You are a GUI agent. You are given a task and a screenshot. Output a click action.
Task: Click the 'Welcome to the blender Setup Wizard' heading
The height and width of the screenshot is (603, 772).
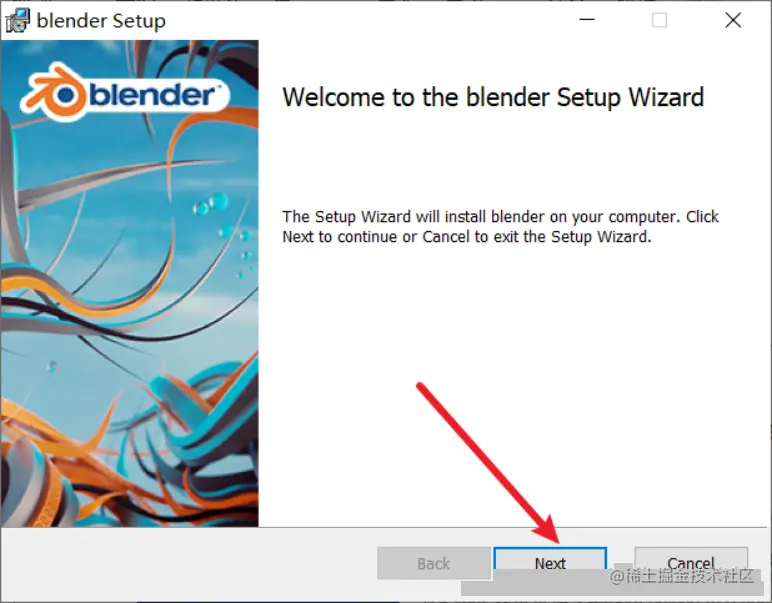pos(493,97)
